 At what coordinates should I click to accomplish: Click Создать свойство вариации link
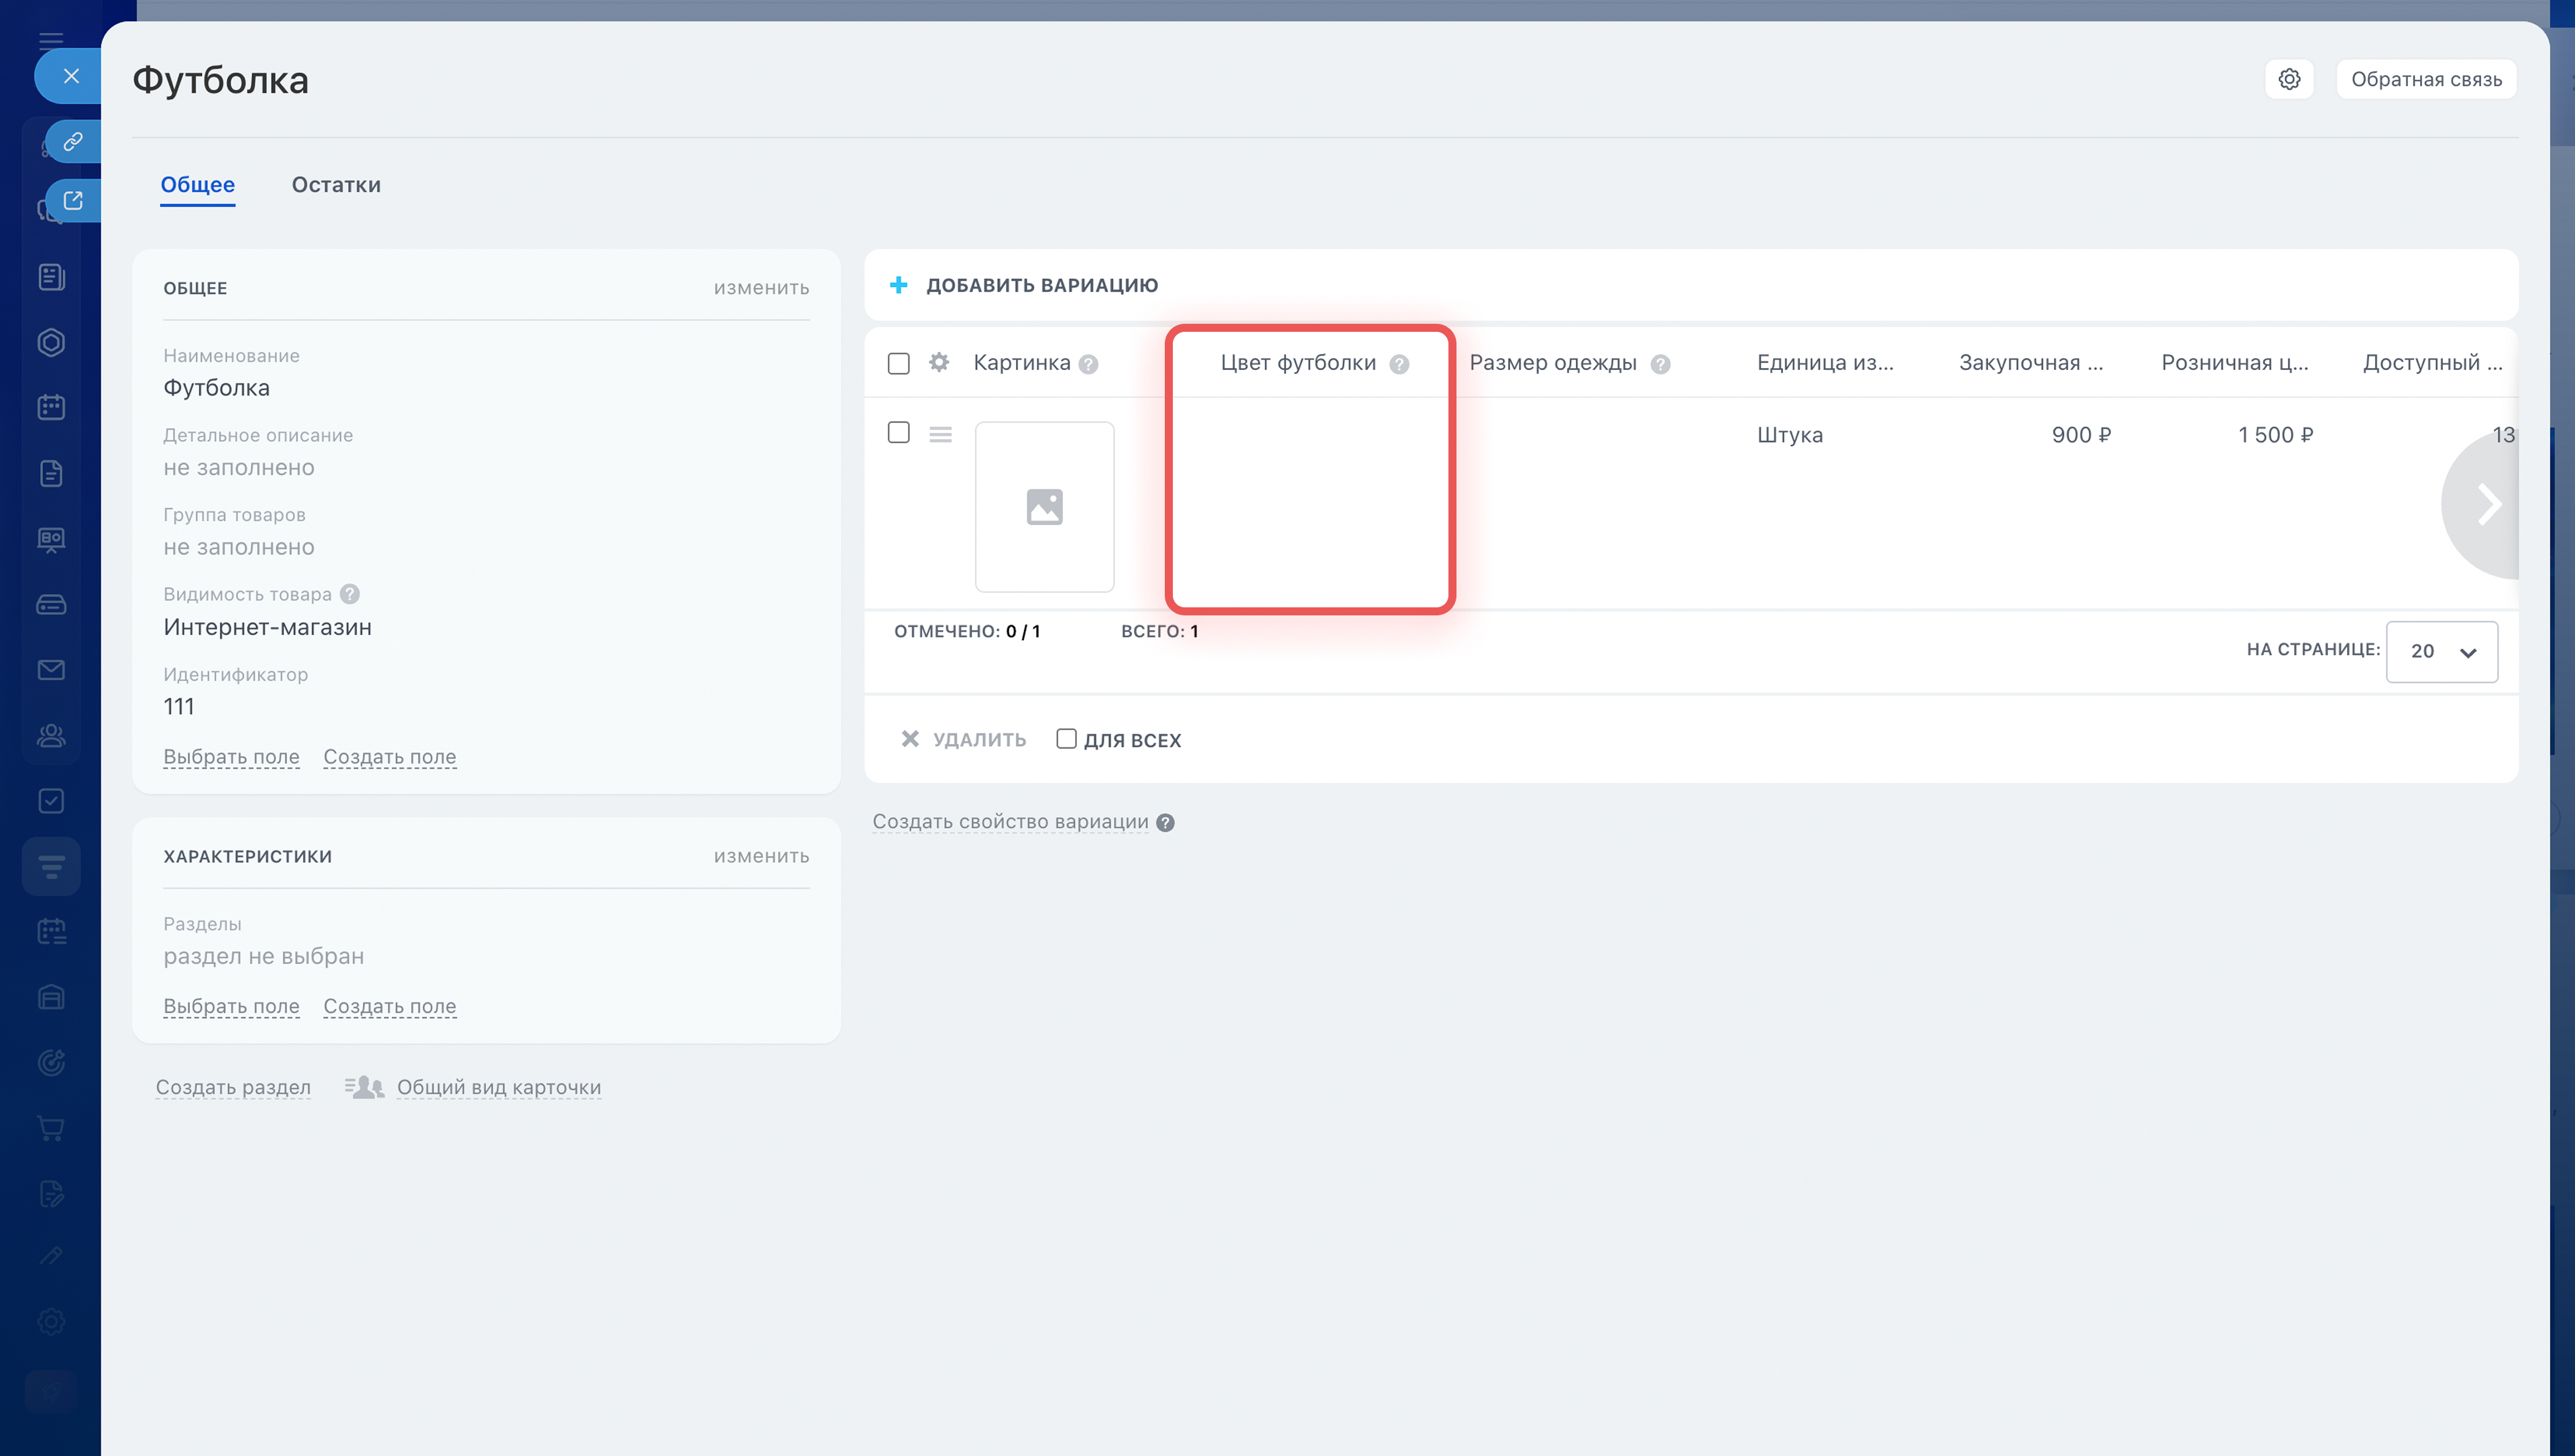[1010, 822]
